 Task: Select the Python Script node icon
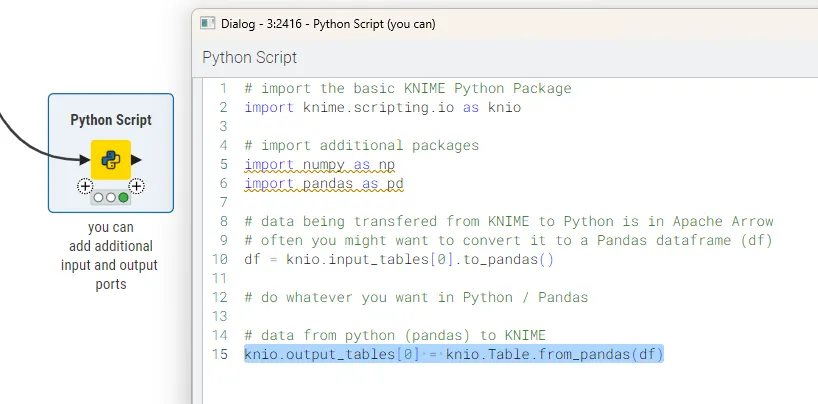(111, 160)
